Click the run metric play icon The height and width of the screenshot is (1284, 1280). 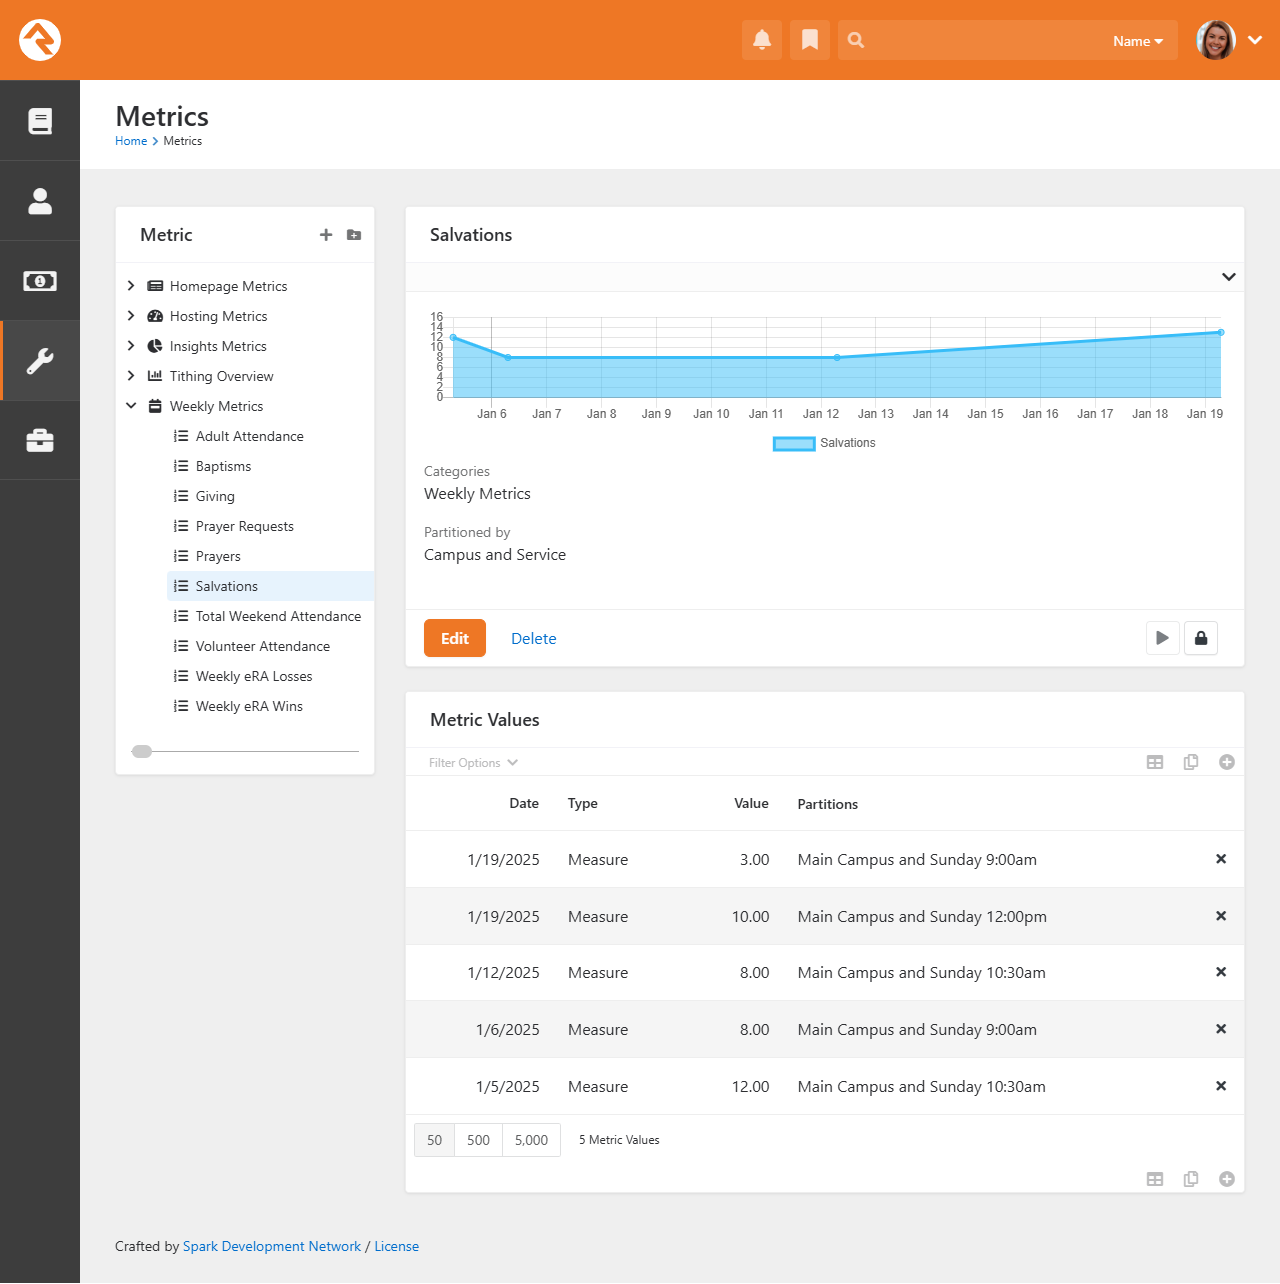tap(1162, 638)
